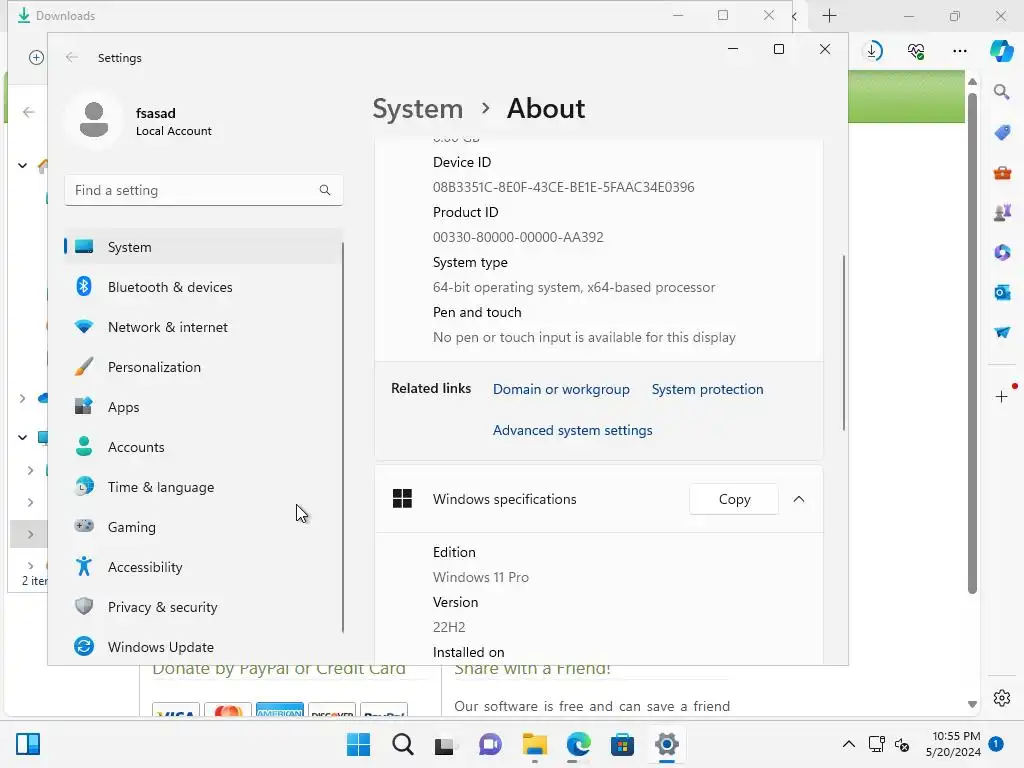
Task: Click the Windows 11 Pro edition text
Action: tap(481, 577)
